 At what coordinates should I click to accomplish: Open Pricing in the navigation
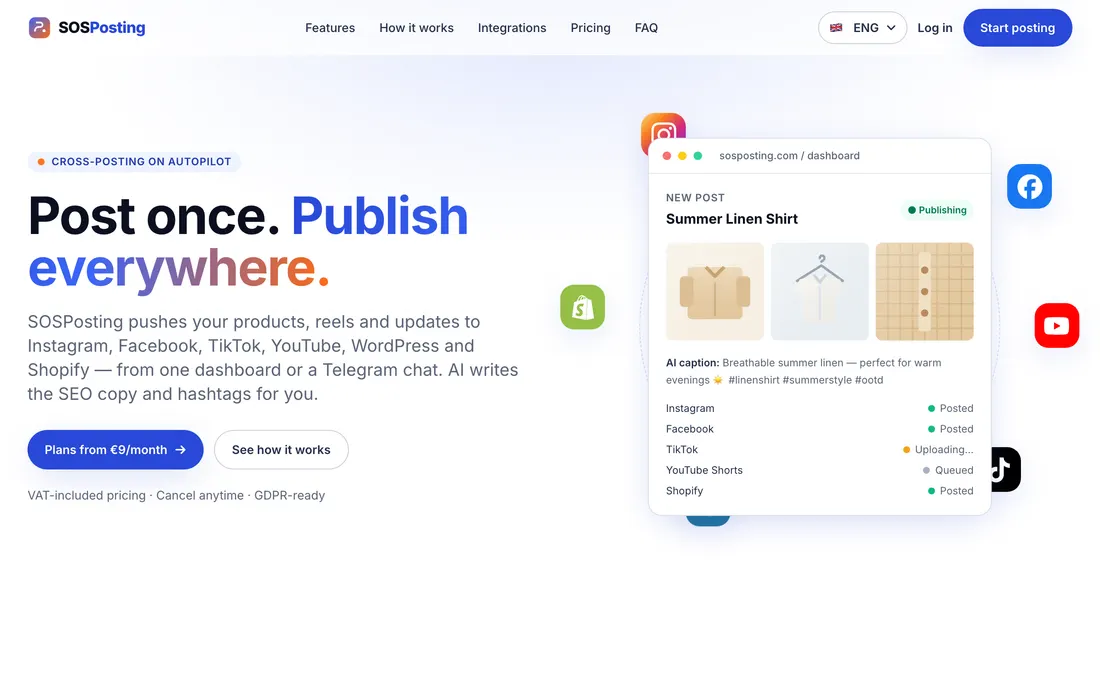(590, 28)
